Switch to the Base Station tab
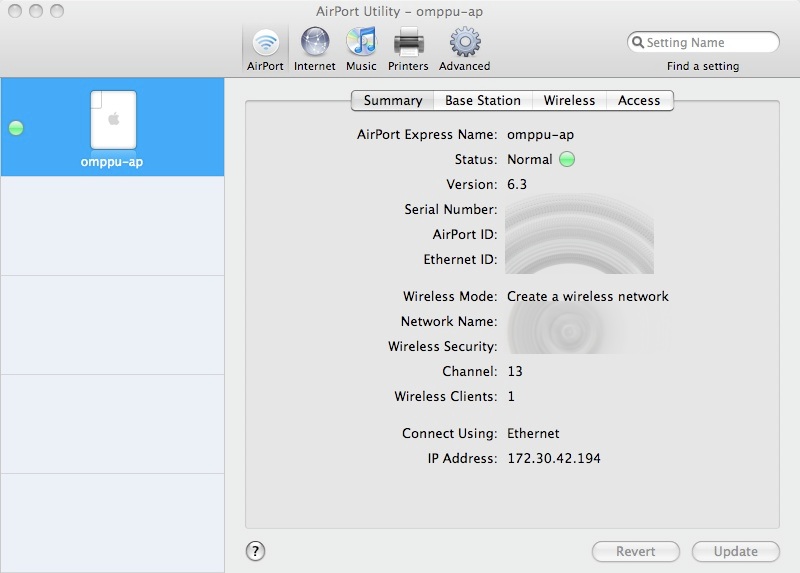The height and width of the screenshot is (573, 800). point(483,101)
